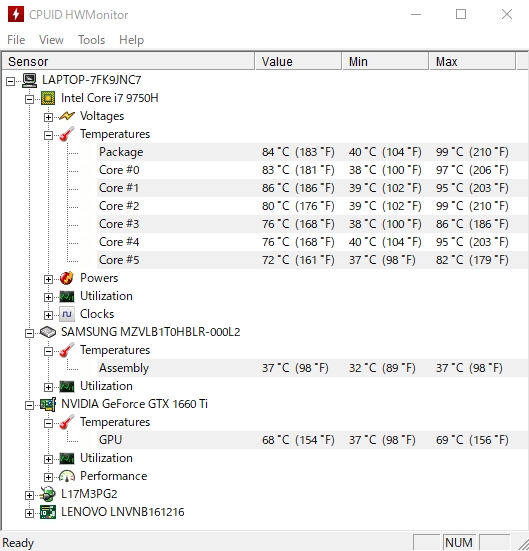Click the Powers flame icon
This screenshot has height=551, width=529.
[67, 278]
